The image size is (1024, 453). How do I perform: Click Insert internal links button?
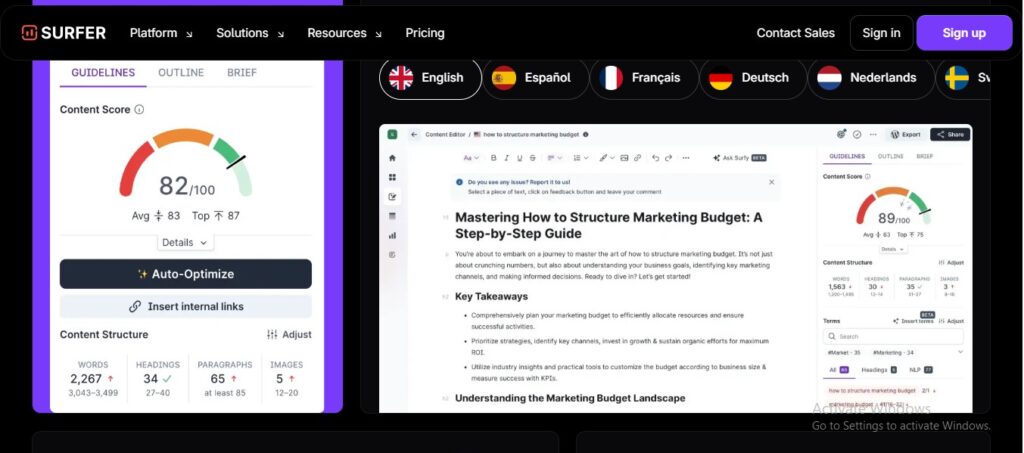click(x=185, y=306)
